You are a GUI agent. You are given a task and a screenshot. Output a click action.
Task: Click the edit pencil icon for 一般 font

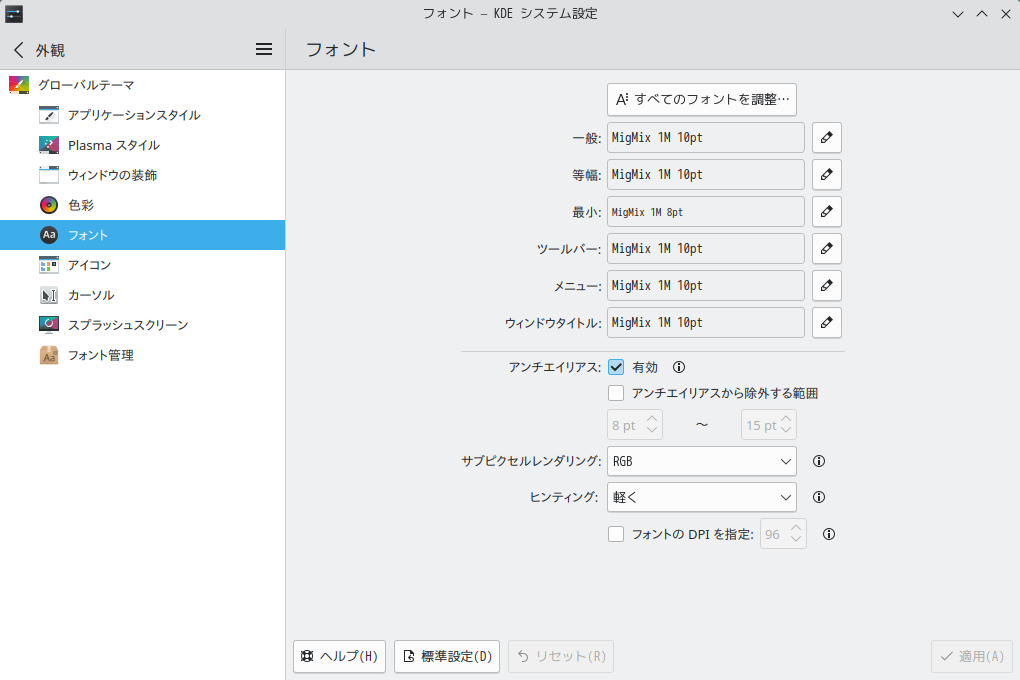point(826,138)
